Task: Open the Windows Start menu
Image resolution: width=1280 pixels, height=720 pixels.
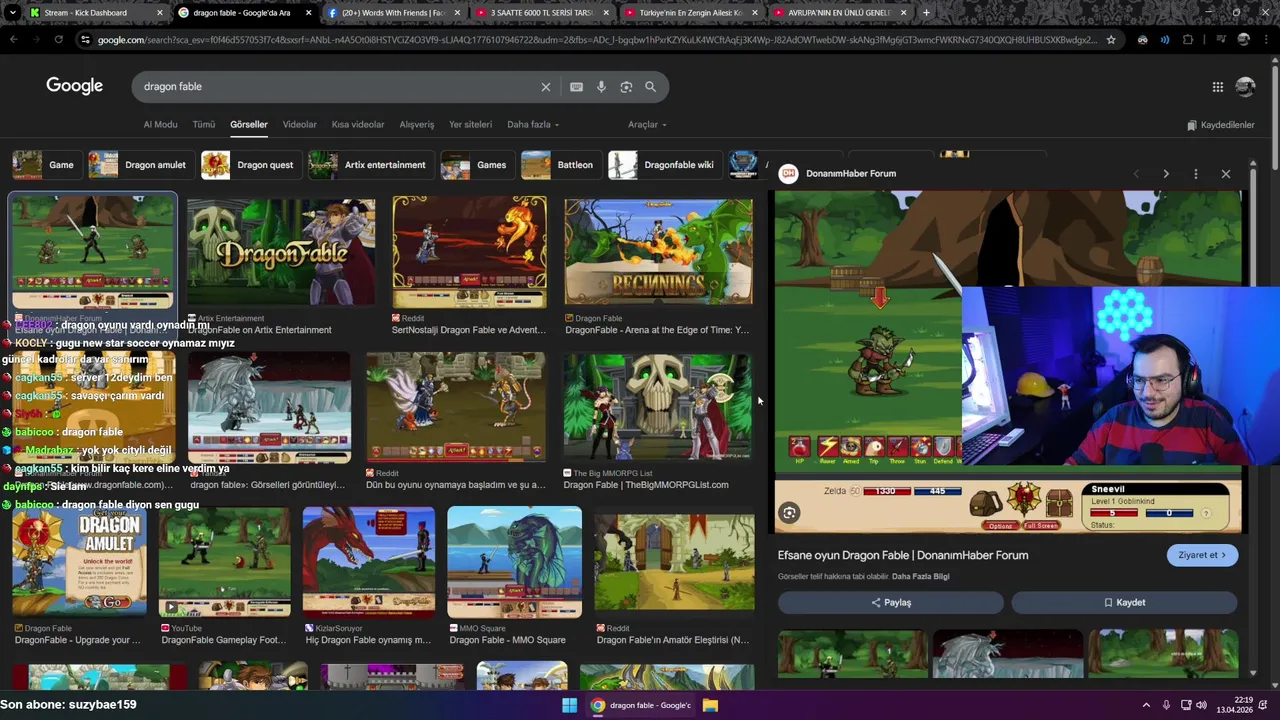Action: 569,705
